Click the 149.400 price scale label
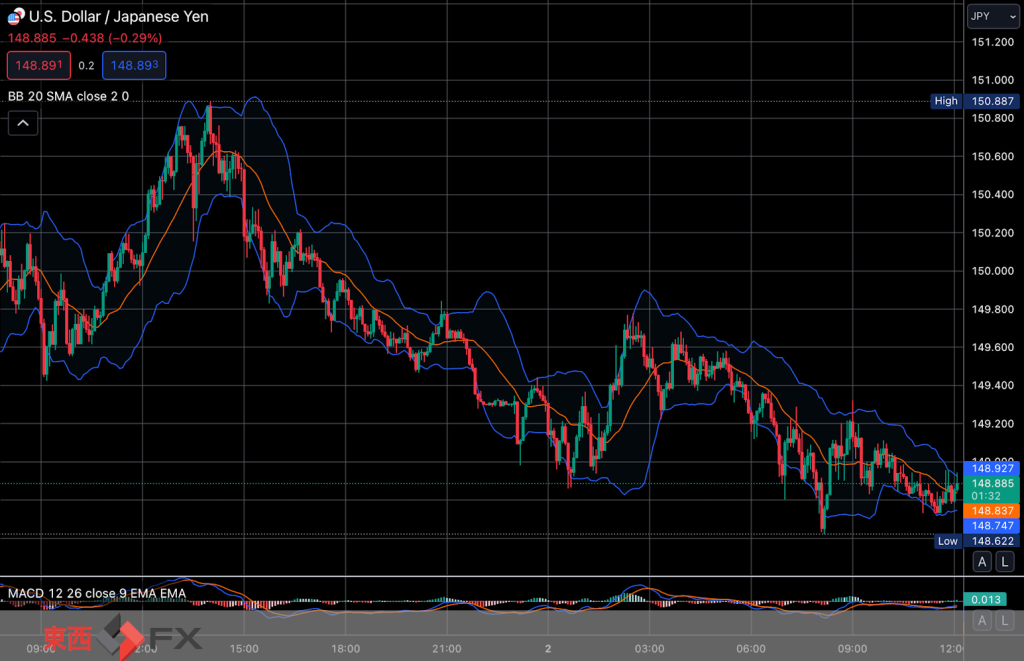 (993, 385)
